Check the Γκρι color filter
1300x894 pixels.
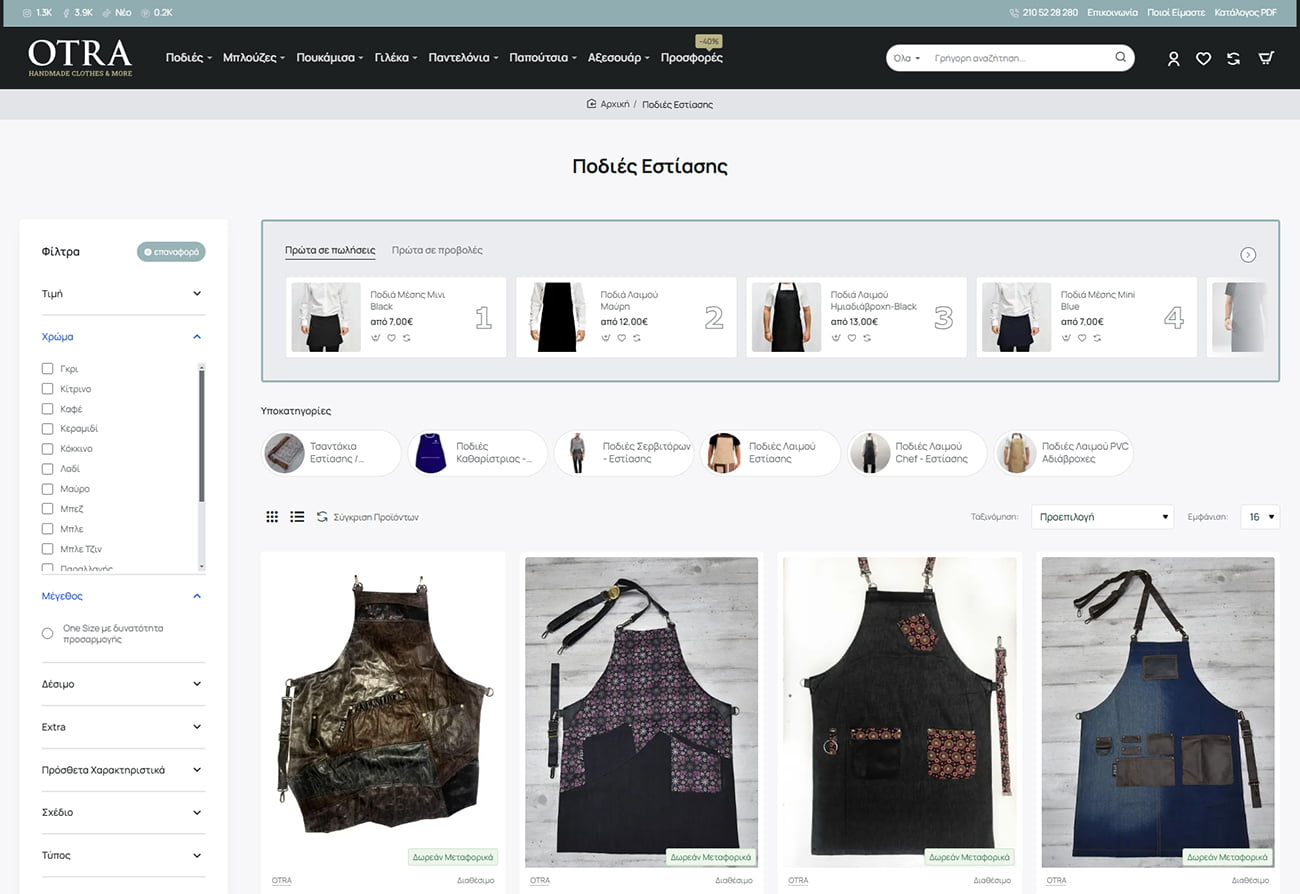pyautogui.click(x=47, y=369)
